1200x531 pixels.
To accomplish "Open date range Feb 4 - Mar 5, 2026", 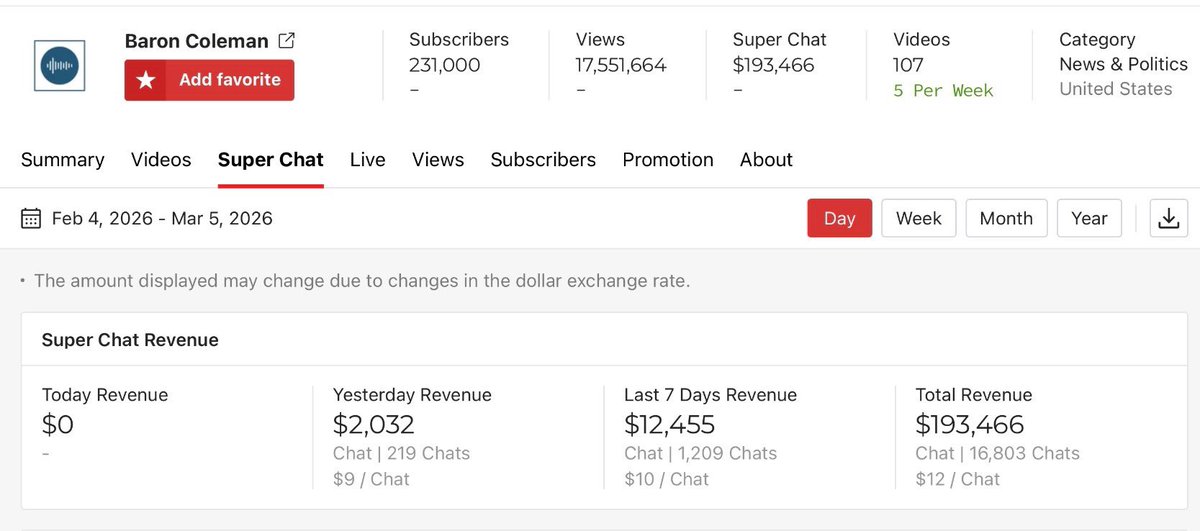I will click(x=162, y=218).
